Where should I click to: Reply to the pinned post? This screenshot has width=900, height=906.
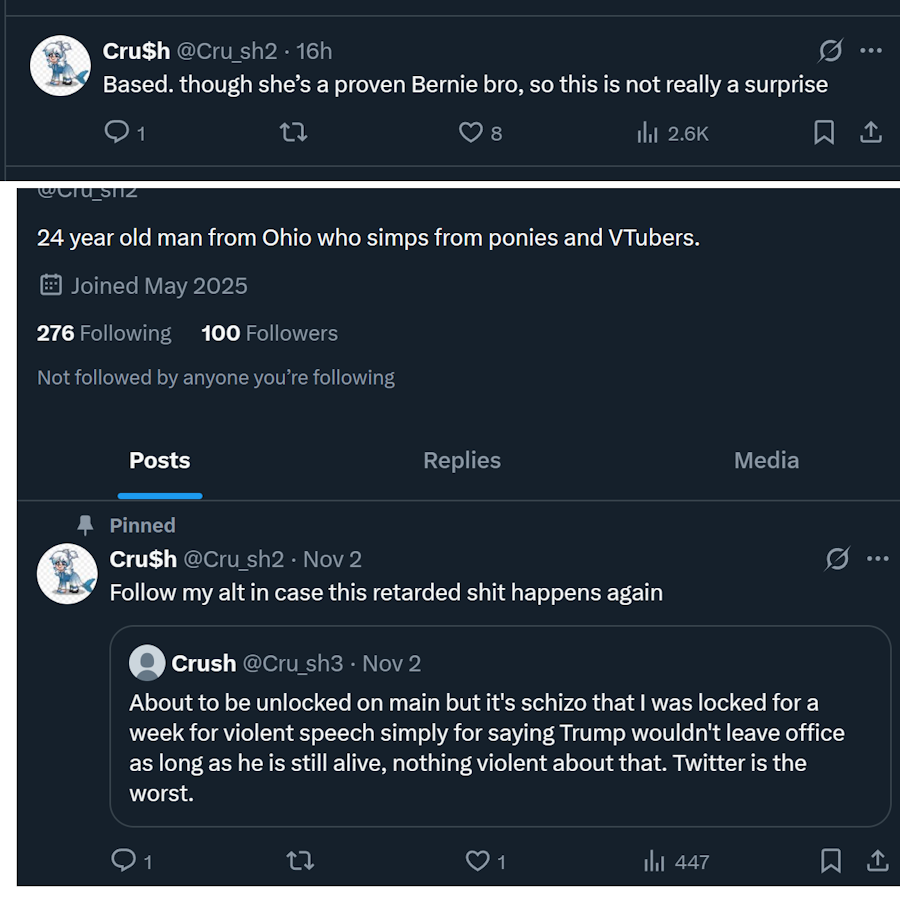click(124, 860)
